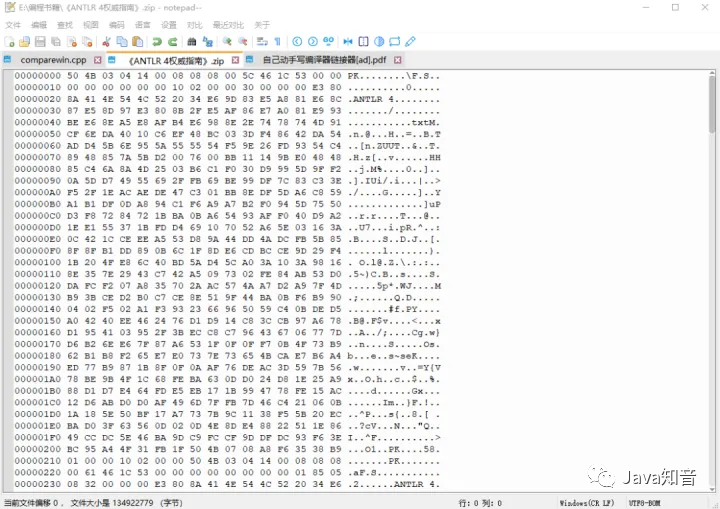Close the 《ANTLR 4权威指南》.zip tab
This screenshot has width=720, height=509.
235,60
